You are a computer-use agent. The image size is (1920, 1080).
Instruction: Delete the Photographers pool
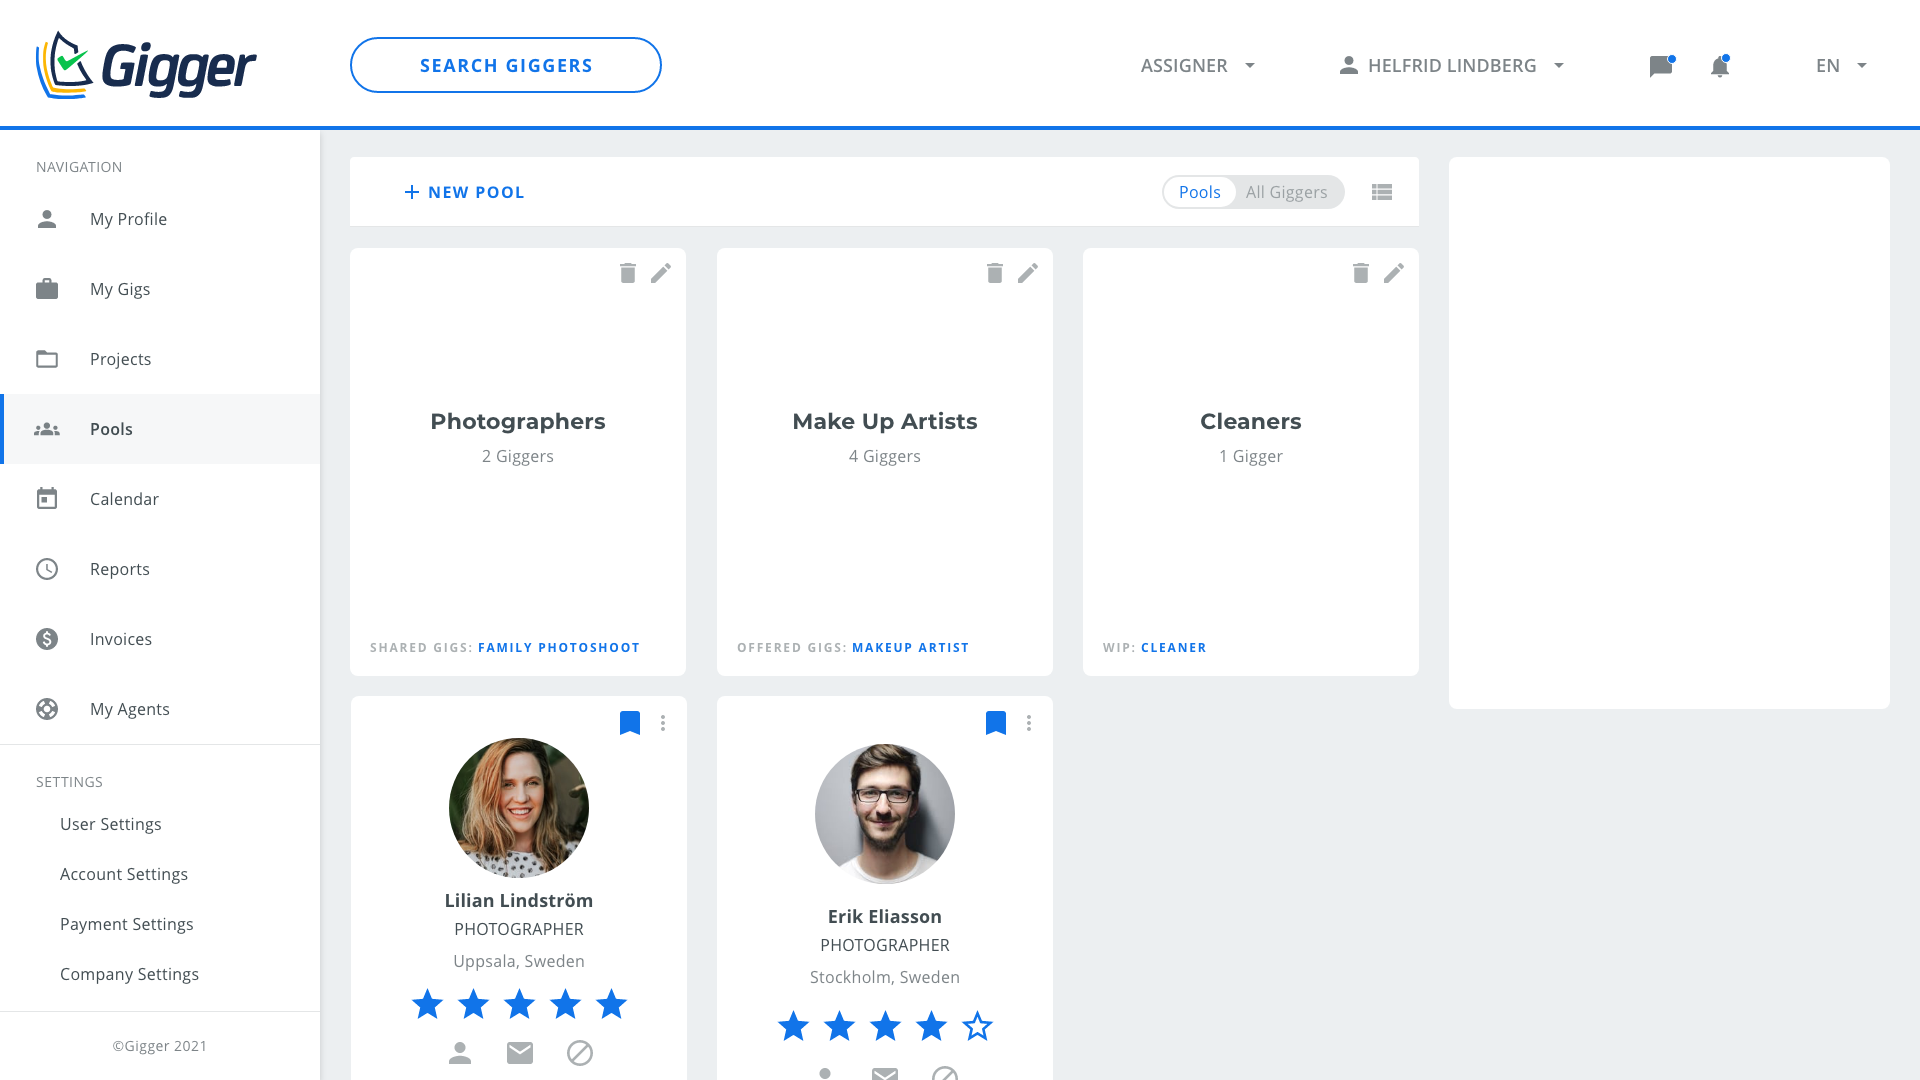coord(628,273)
